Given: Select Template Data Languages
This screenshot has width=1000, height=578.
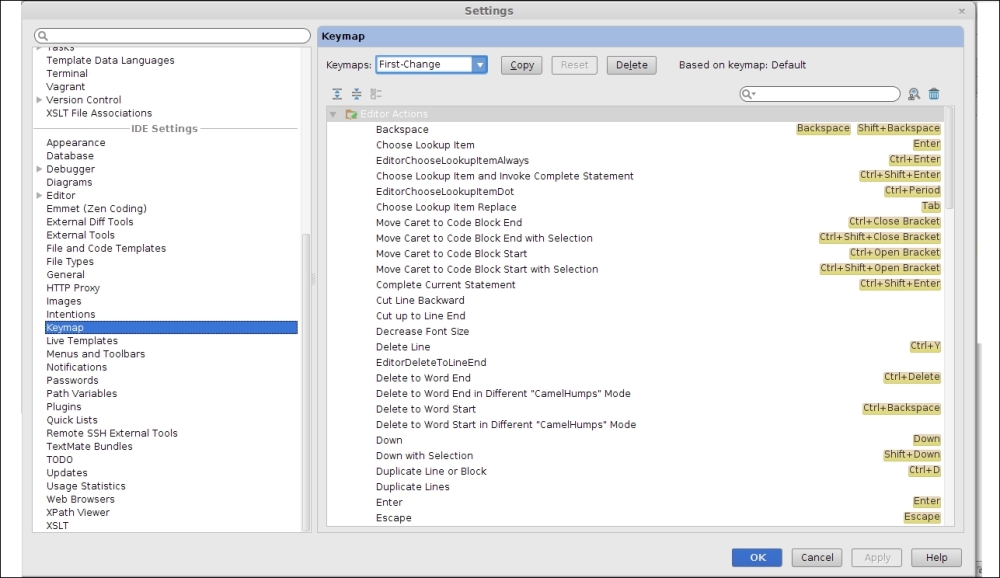Looking at the screenshot, I should click(110, 60).
